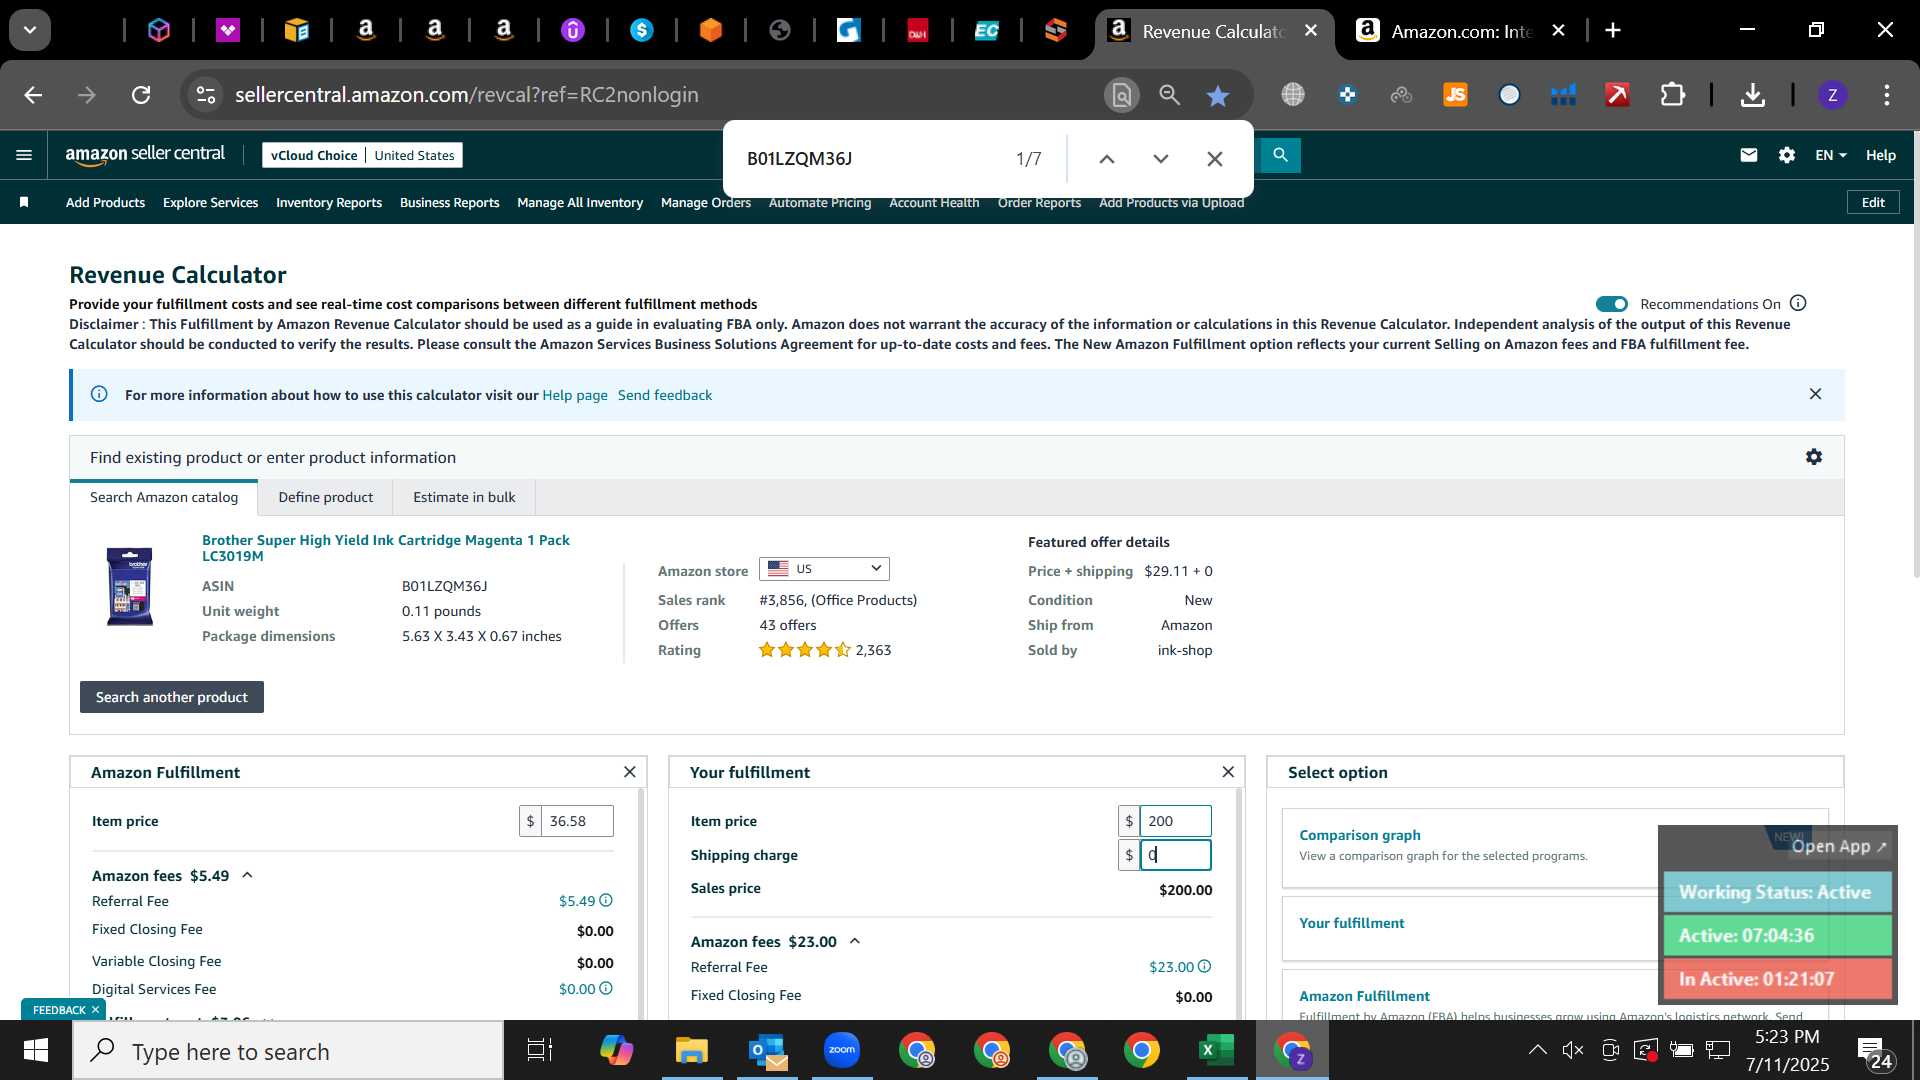Viewport: 1920px width, 1080px height.
Task: Open new browser tab
Action: point(1613,31)
